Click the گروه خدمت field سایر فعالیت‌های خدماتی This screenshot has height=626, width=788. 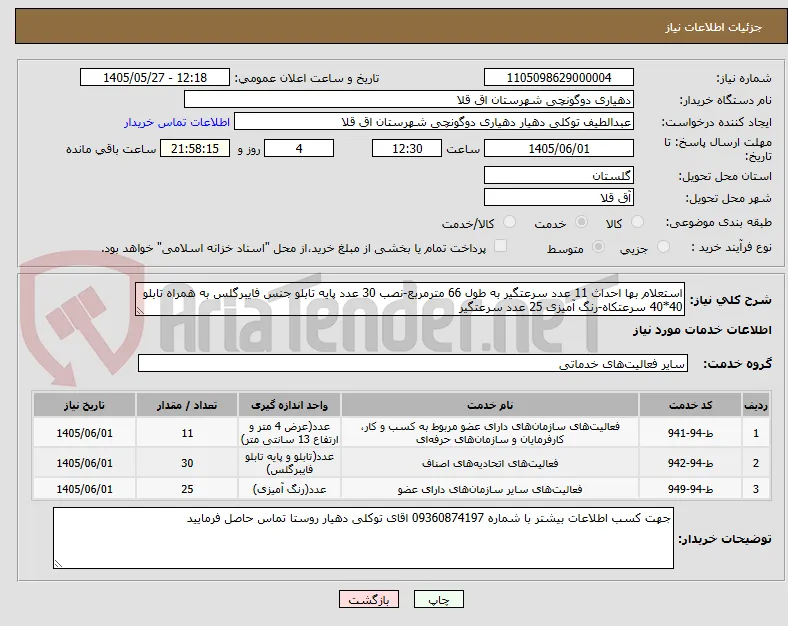(x=413, y=363)
